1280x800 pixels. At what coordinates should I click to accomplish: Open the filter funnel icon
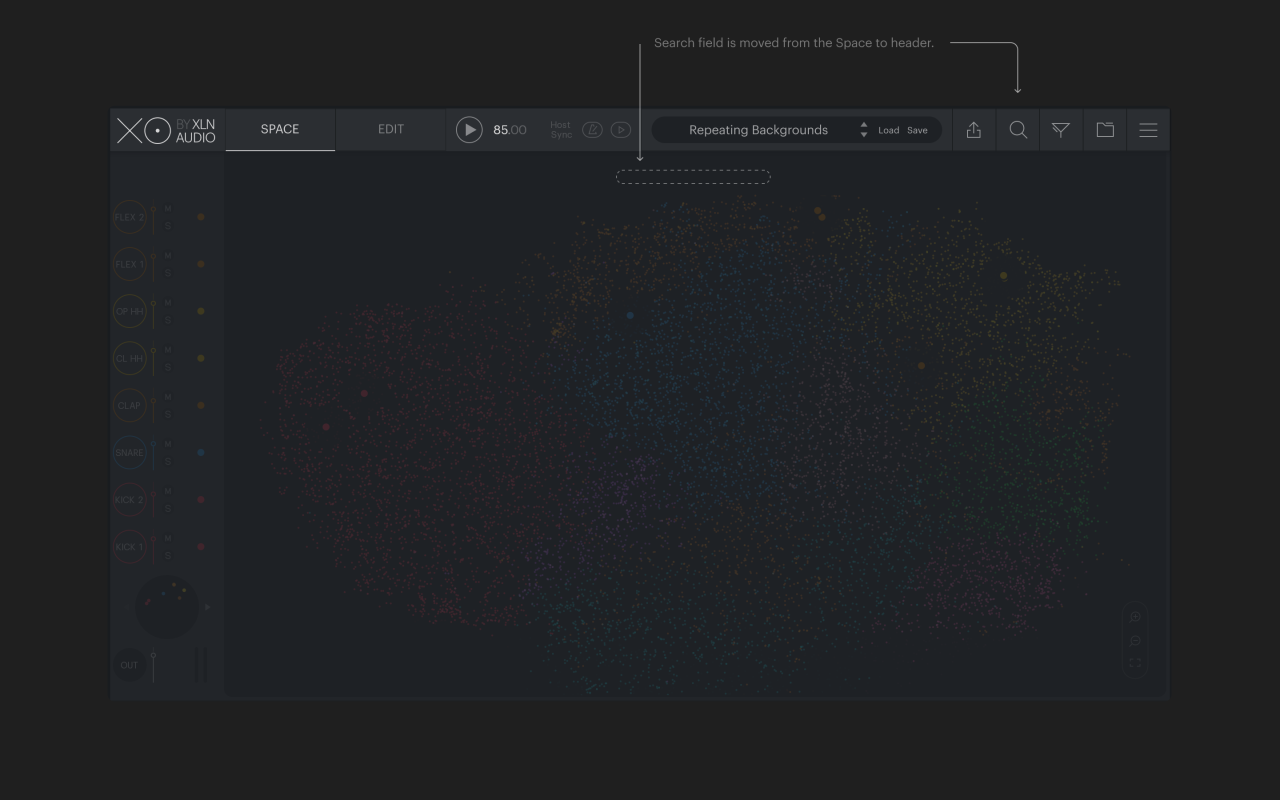click(1061, 130)
